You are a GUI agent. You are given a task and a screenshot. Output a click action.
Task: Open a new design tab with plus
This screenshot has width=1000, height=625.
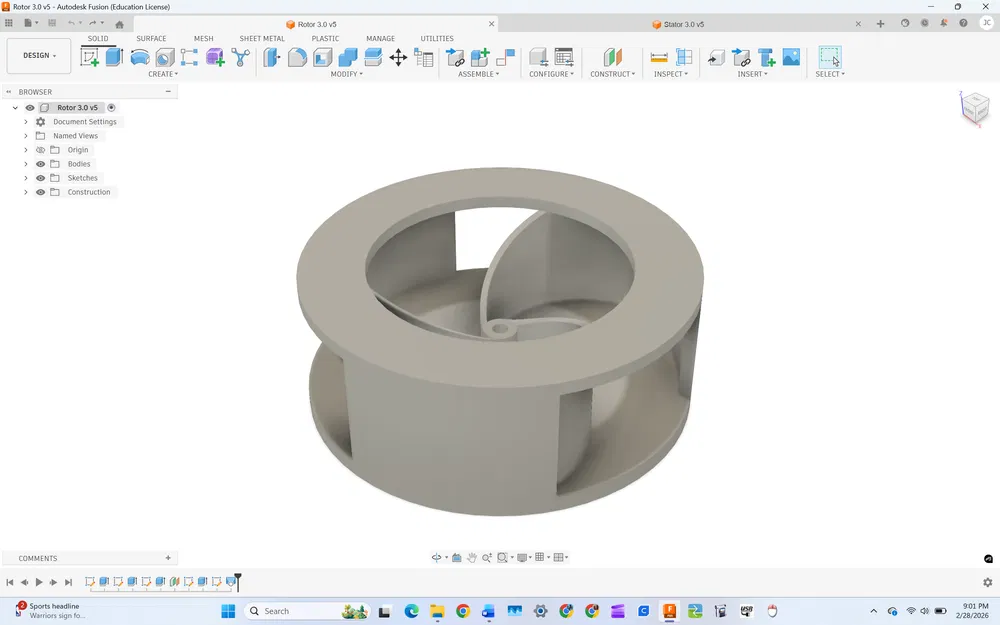coord(880,24)
